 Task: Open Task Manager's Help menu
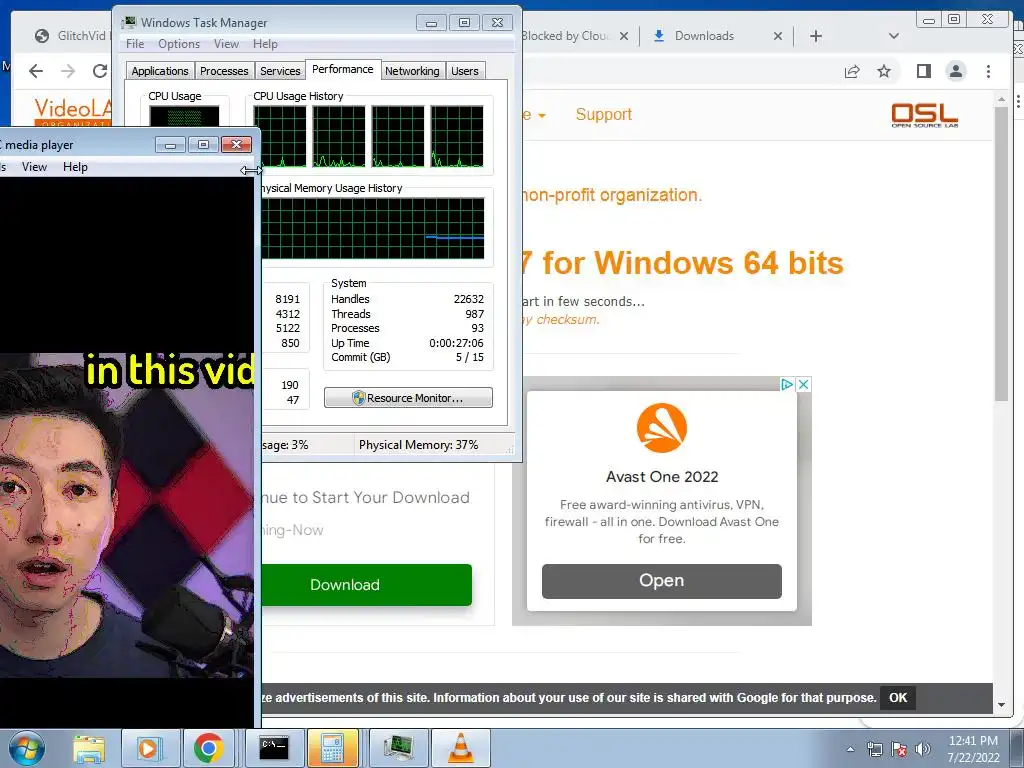pos(265,44)
